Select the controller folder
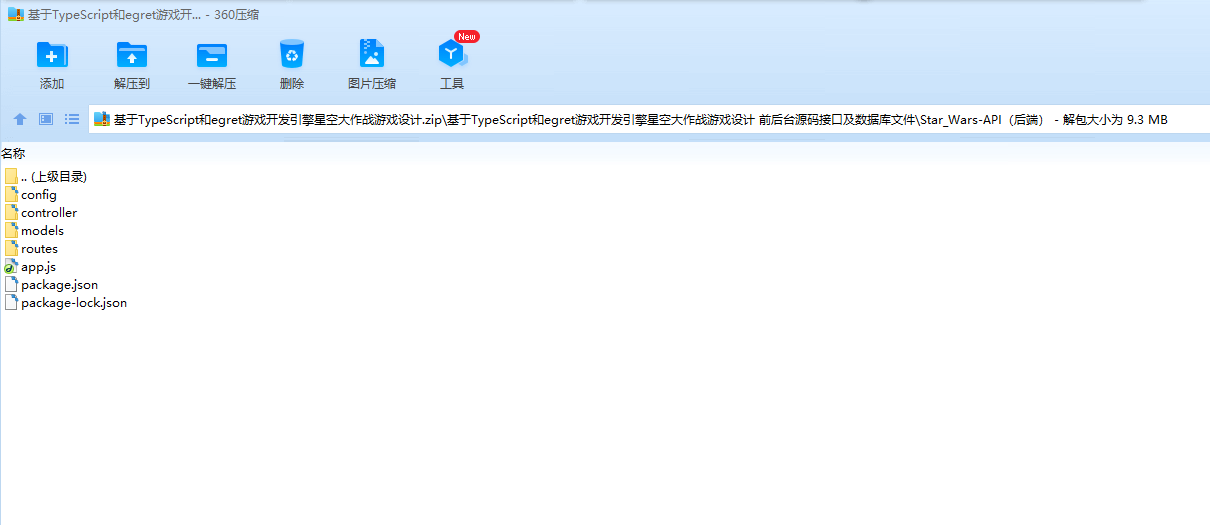Viewport: 1210px width, 525px height. click(41, 212)
